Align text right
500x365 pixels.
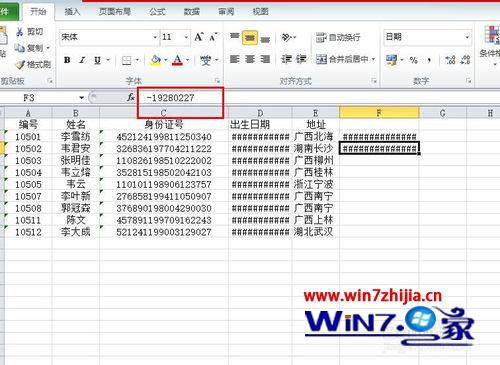[265, 59]
